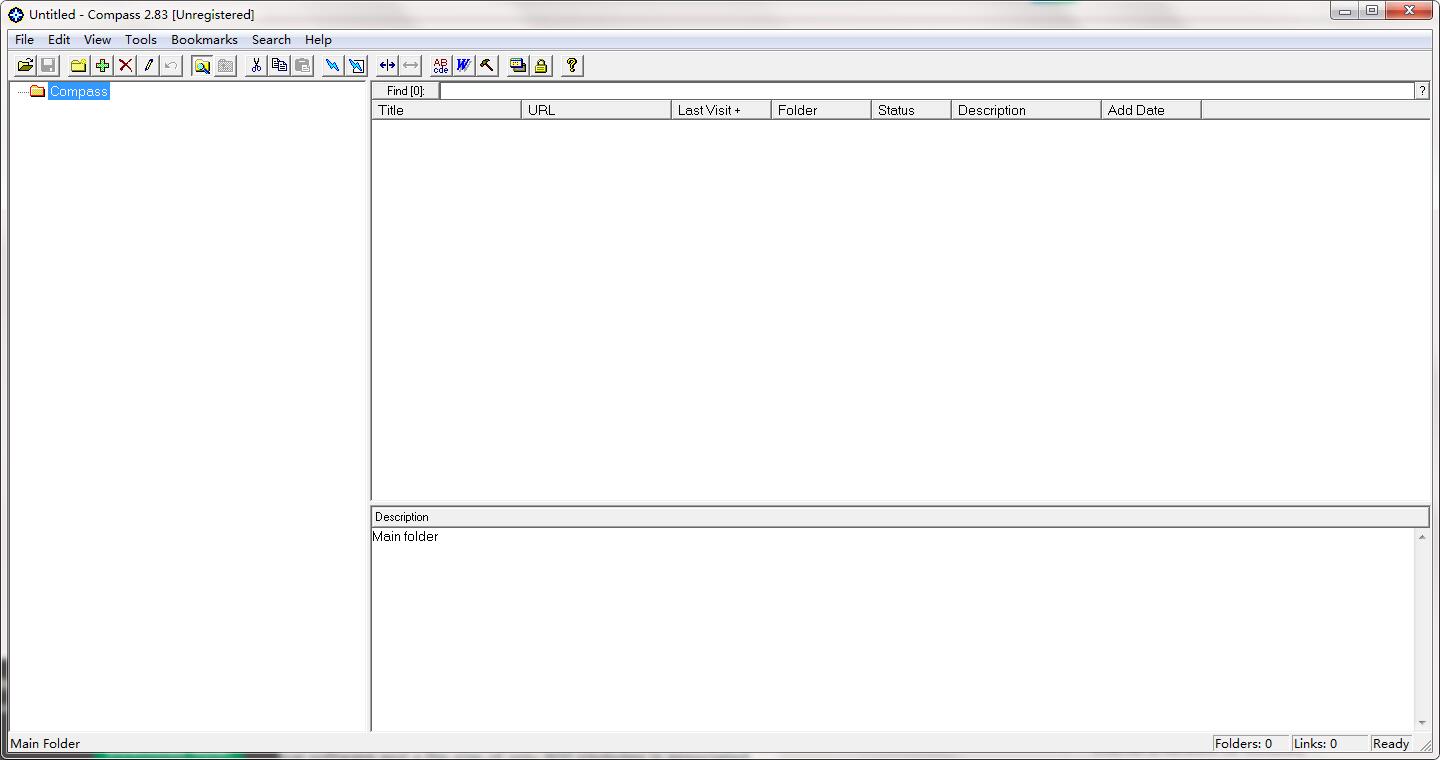Screen dimensions: 1440x760
Task: Click the undo arrow icon
Action: pyautogui.click(x=171, y=66)
